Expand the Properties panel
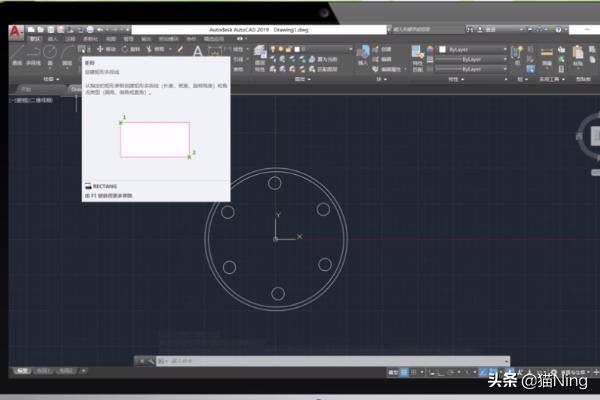The image size is (600, 400). pyautogui.click(x=456, y=79)
